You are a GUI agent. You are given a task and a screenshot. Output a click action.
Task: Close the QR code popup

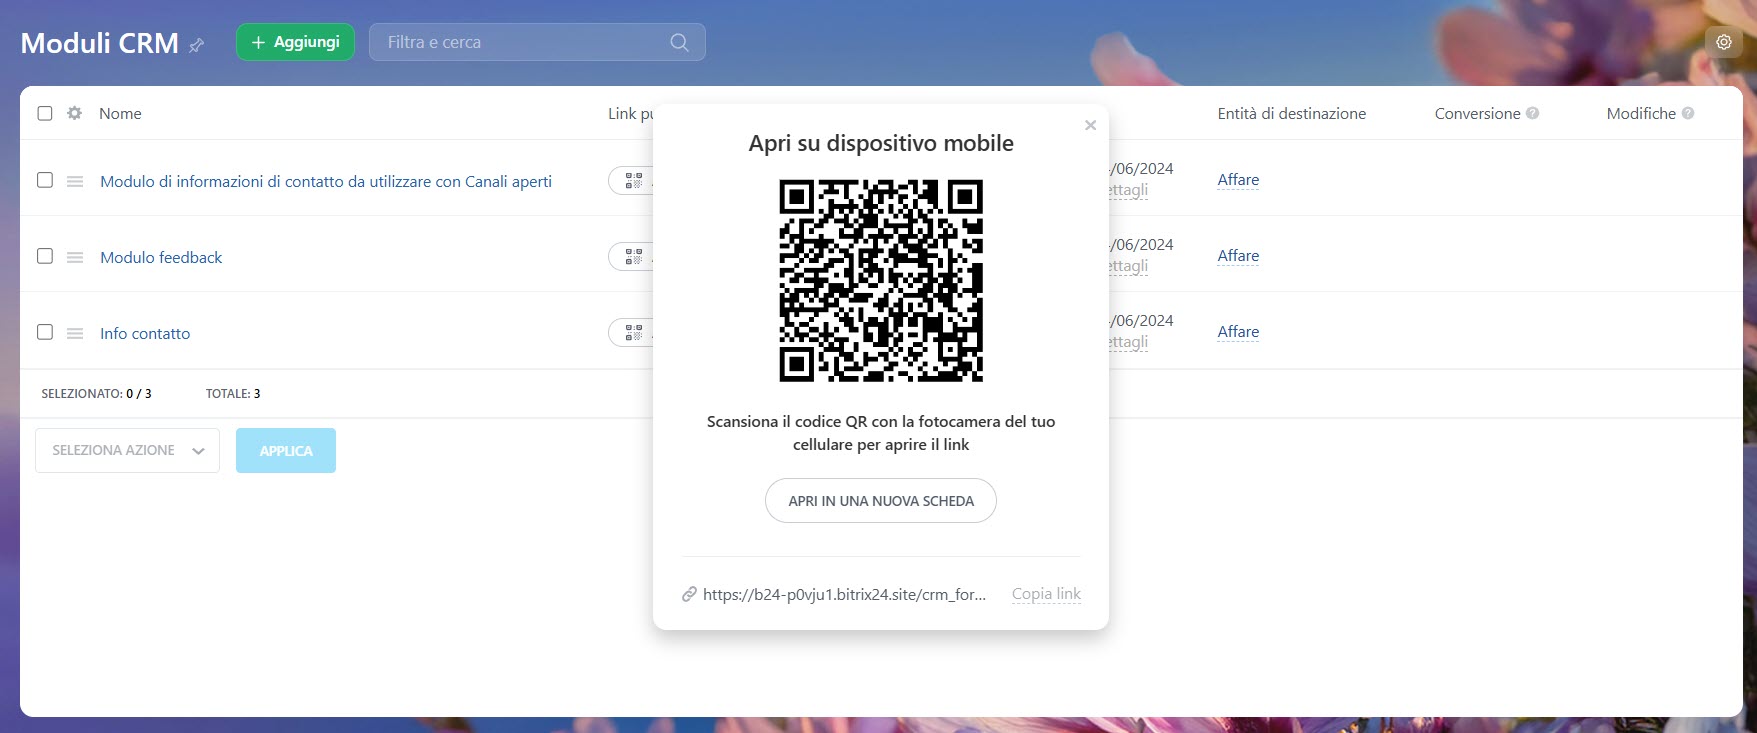(1090, 125)
